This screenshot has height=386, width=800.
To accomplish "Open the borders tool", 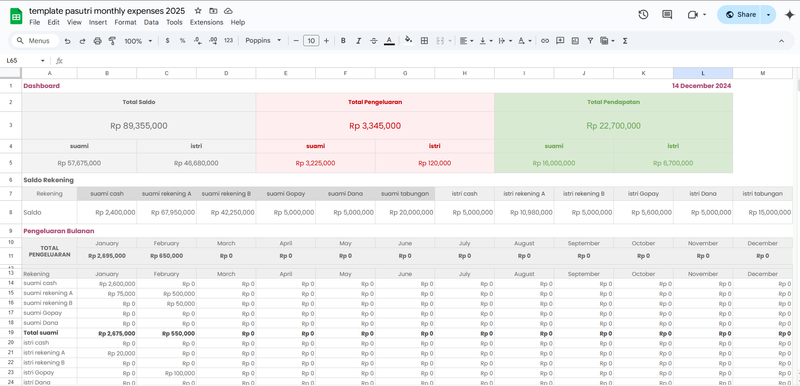I will pos(424,41).
